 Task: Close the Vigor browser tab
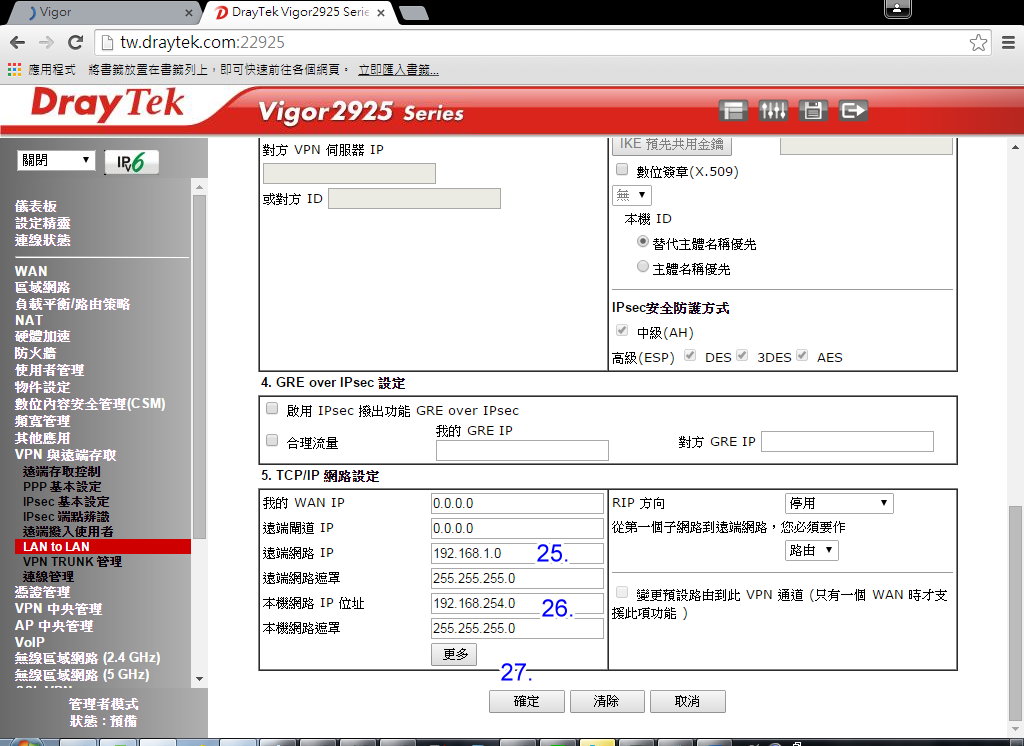click(x=188, y=12)
